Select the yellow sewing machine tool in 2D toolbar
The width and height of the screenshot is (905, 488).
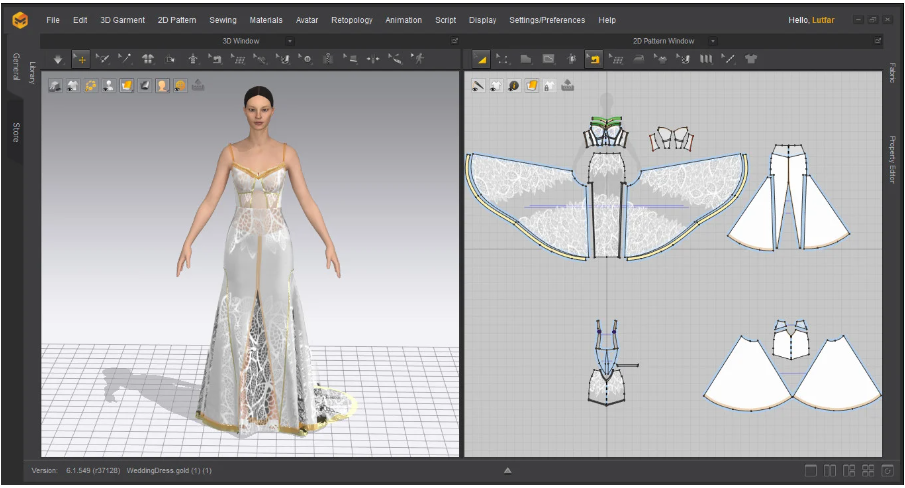594,59
